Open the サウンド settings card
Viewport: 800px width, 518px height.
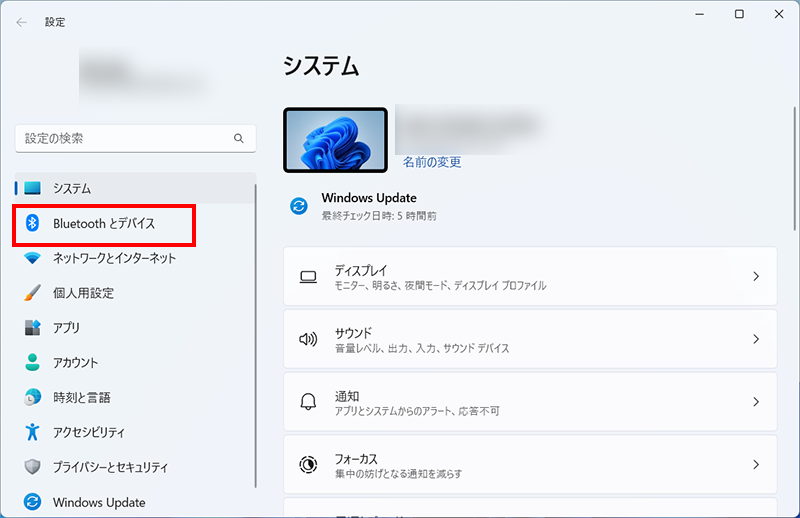(x=530, y=339)
